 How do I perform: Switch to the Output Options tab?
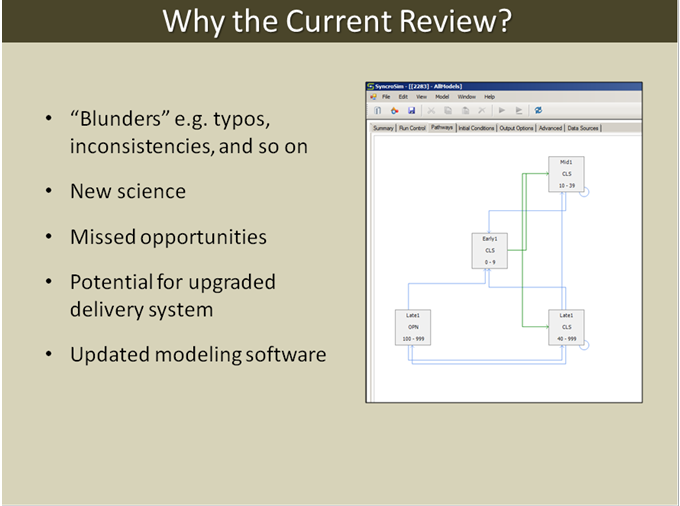(x=516, y=128)
